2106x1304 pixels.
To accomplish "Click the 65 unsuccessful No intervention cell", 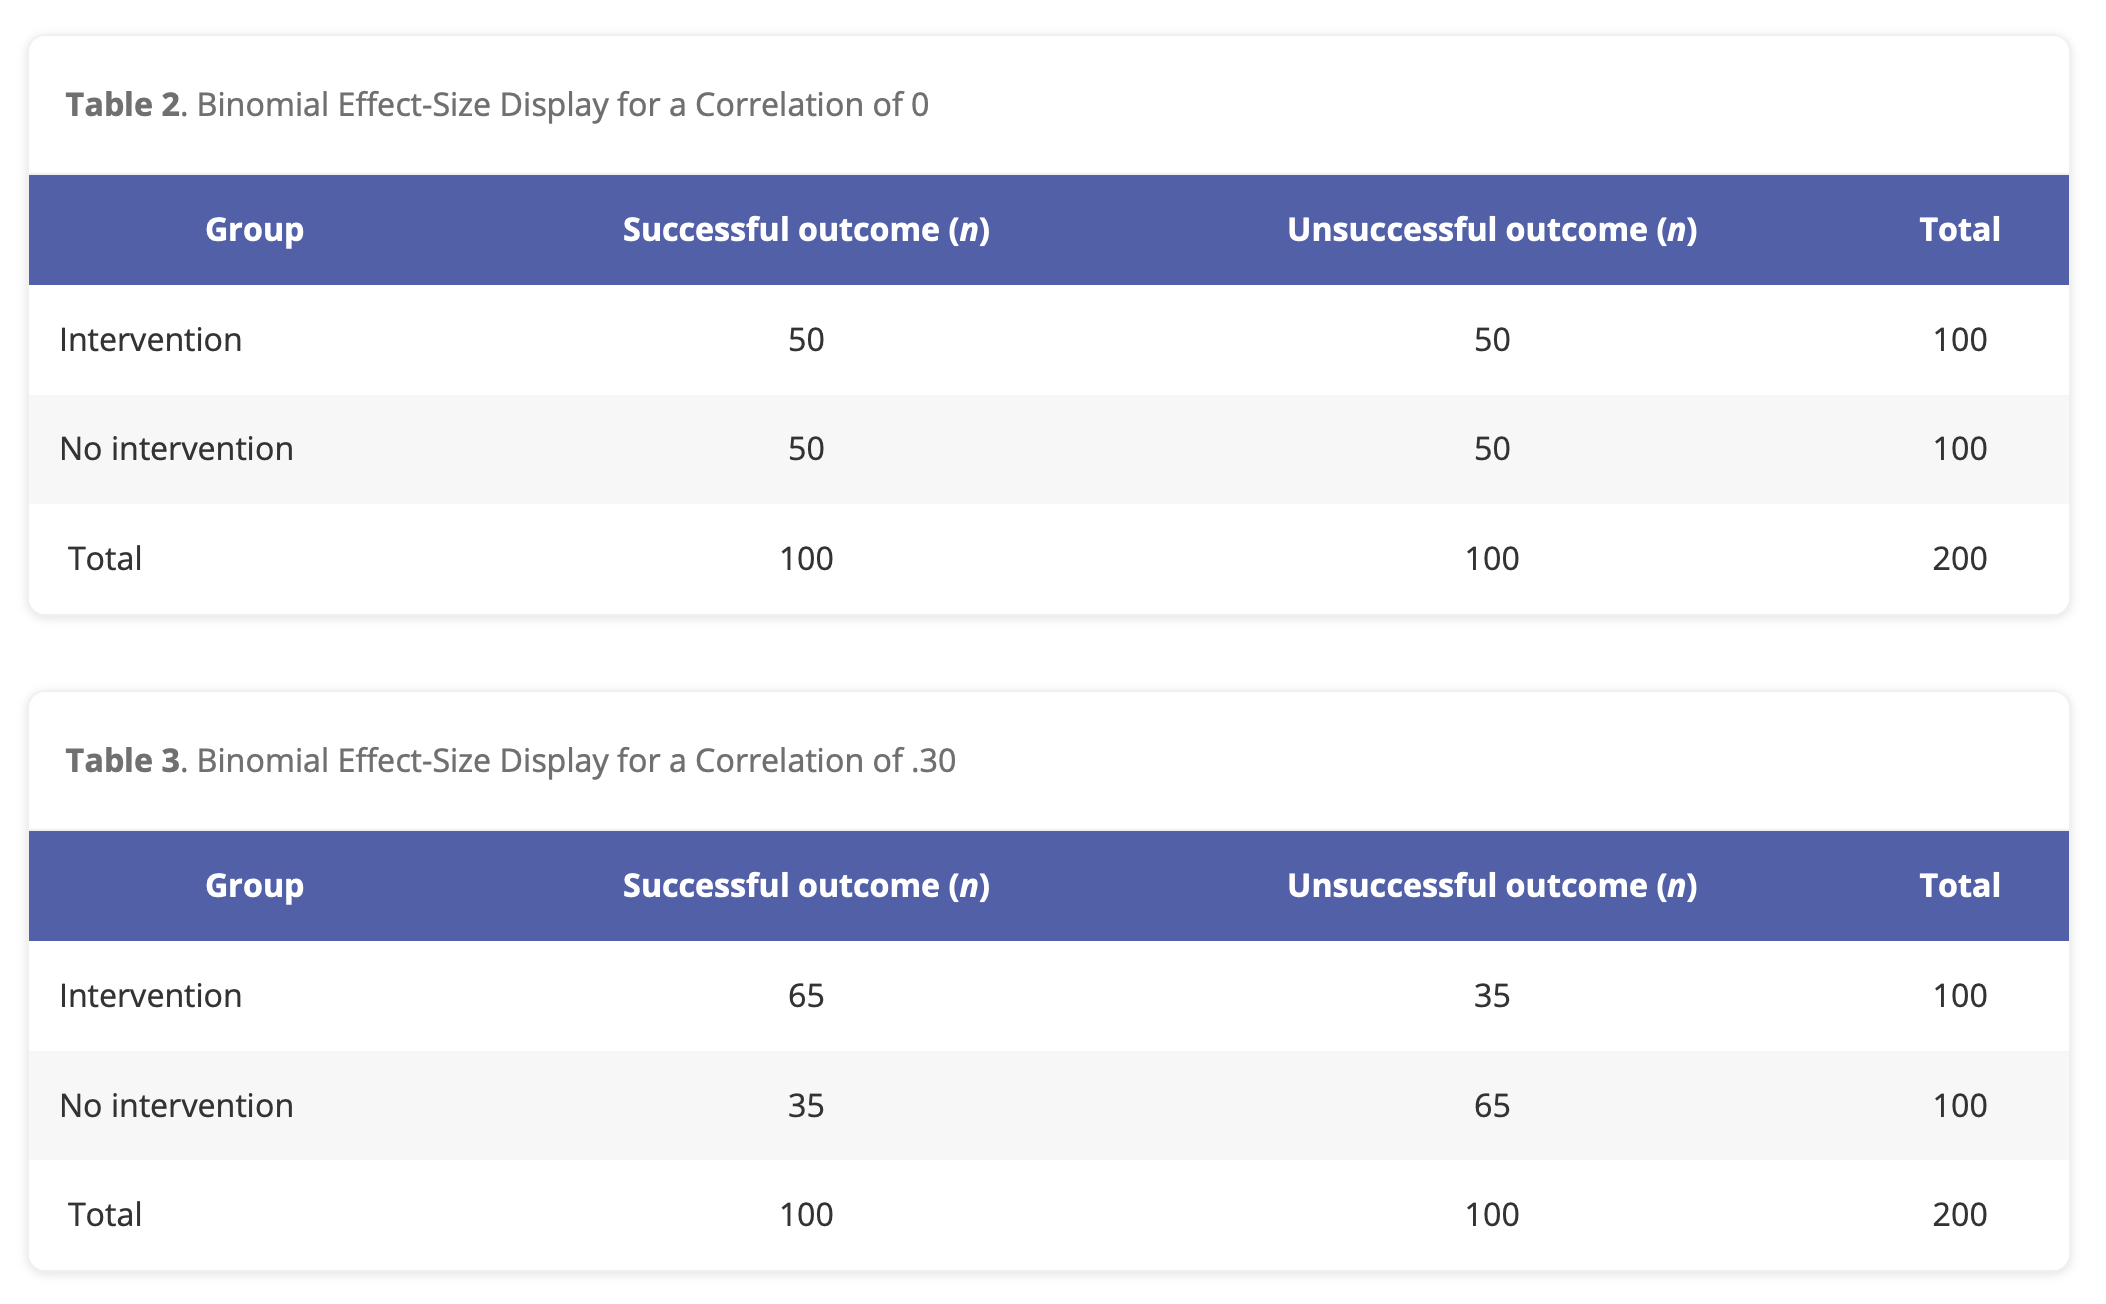I will pyautogui.click(x=1491, y=1106).
